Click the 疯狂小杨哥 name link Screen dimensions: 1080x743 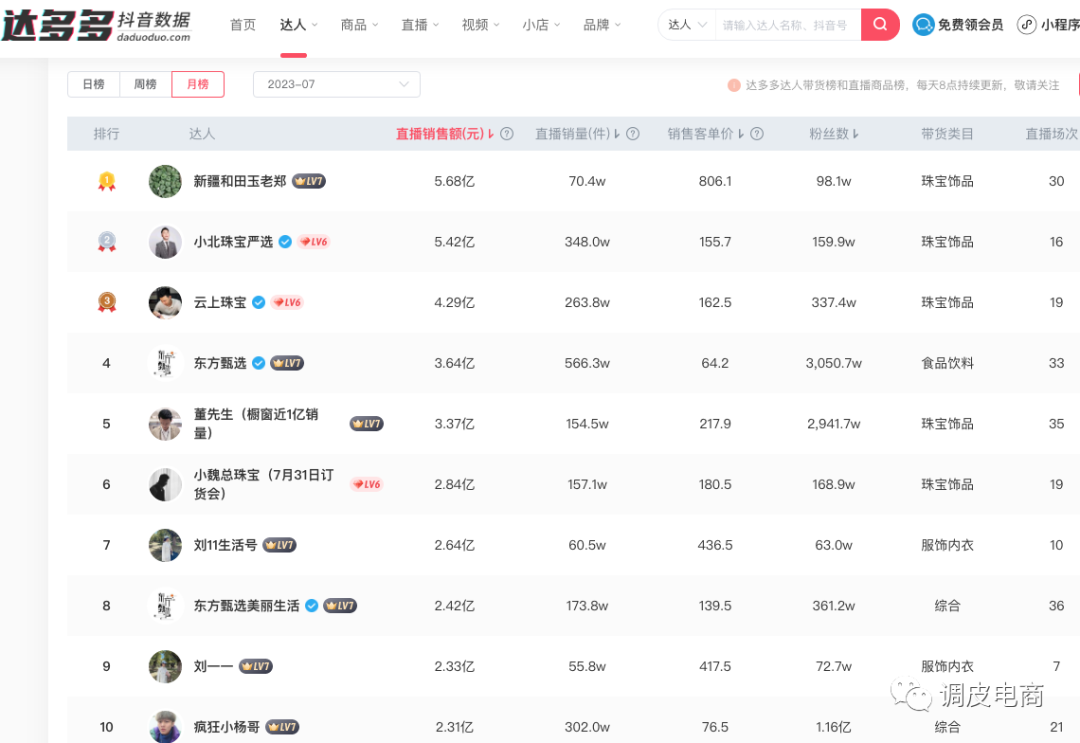(227, 727)
